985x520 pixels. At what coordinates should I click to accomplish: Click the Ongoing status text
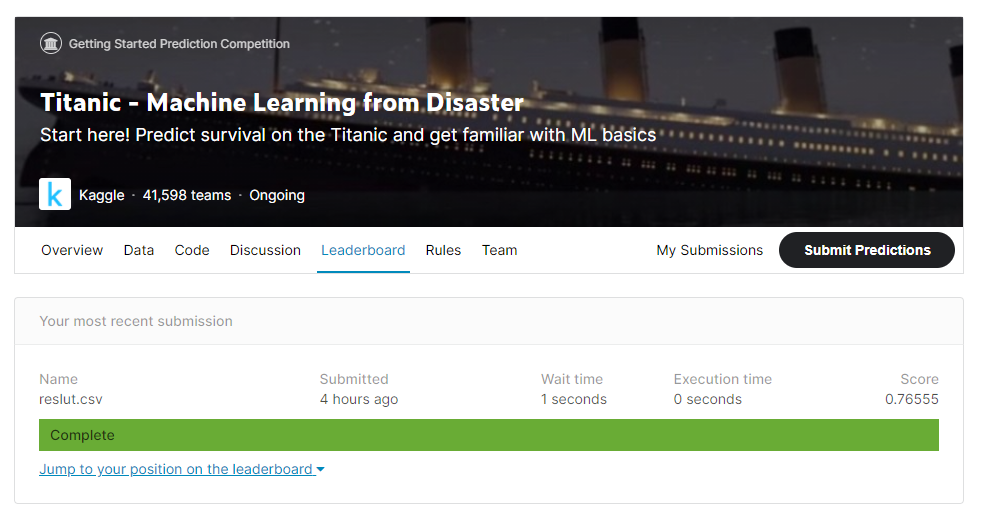click(x=277, y=195)
